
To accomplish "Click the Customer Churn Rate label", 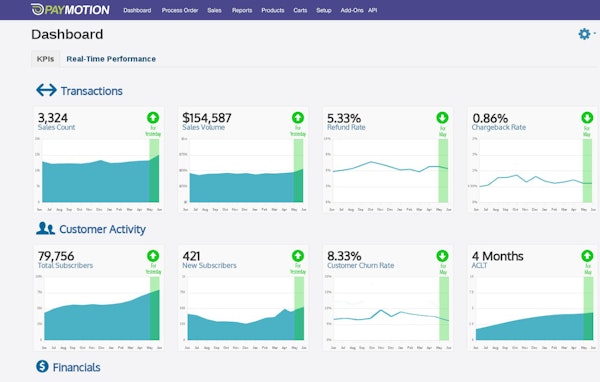I will click(360, 266).
